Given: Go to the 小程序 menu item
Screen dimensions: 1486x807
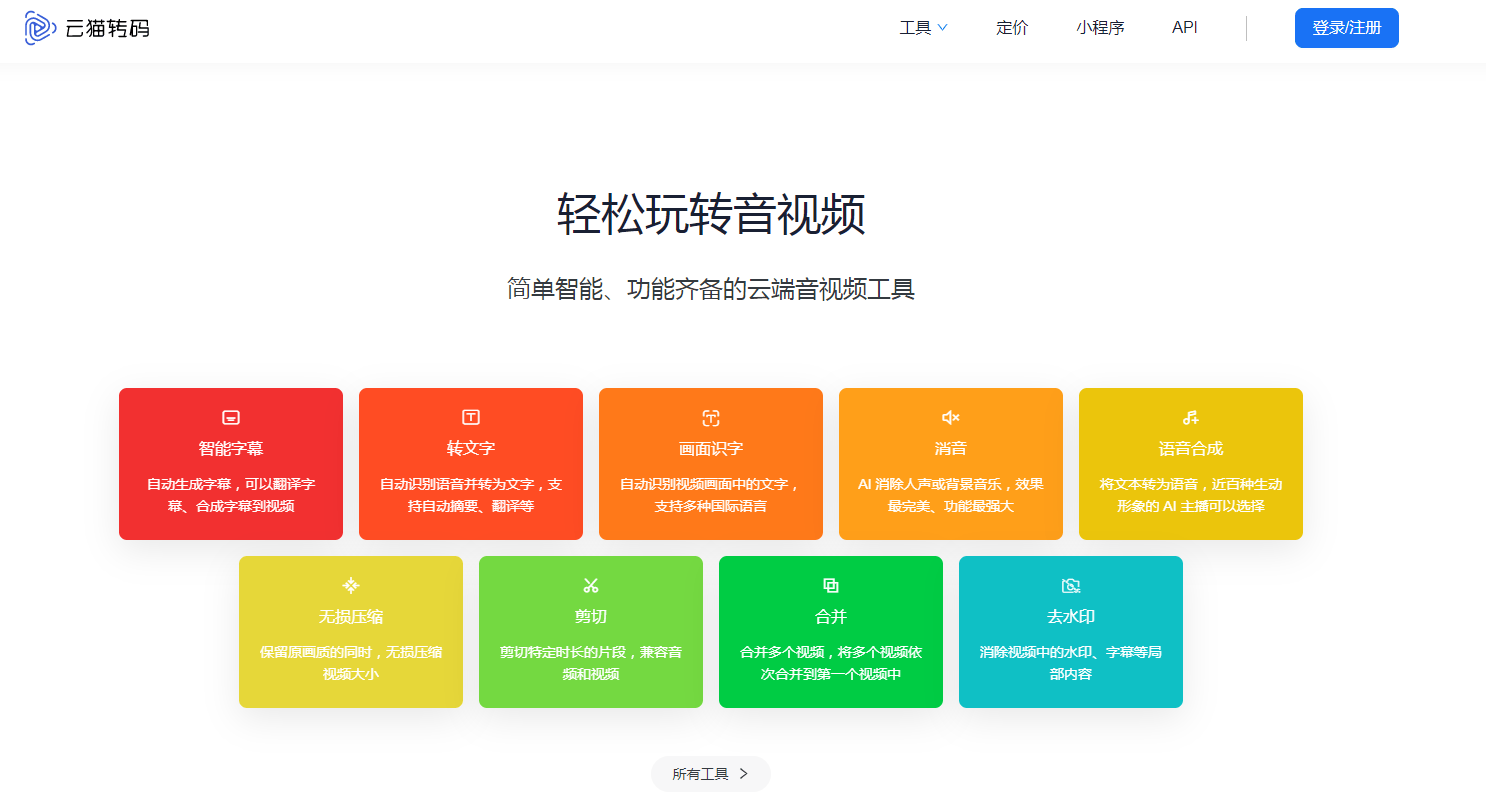Looking at the screenshot, I should click(1100, 28).
